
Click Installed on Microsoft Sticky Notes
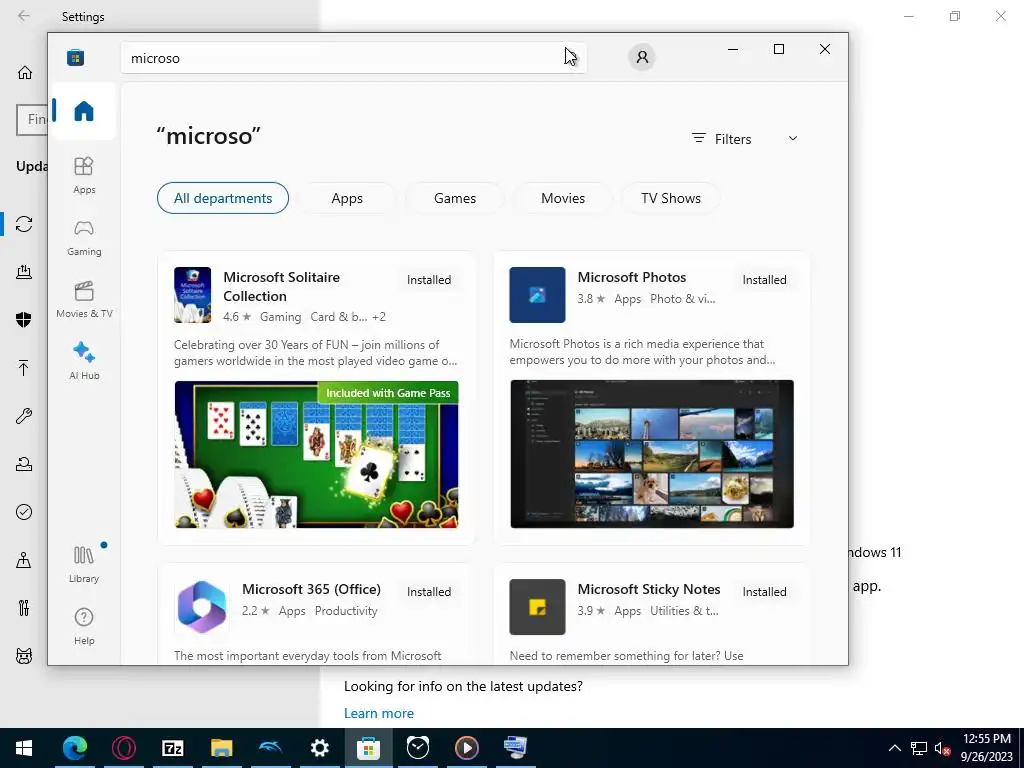click(x=764, y=592)
